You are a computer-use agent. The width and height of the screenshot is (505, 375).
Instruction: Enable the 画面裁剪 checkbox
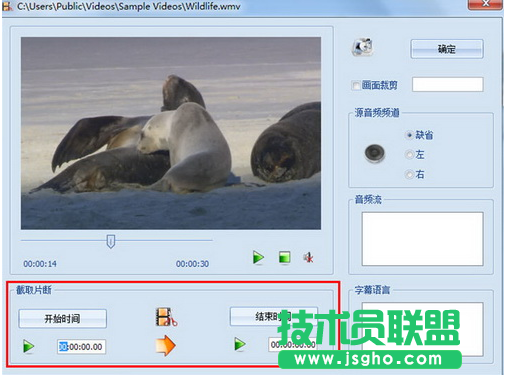[356, 85]
